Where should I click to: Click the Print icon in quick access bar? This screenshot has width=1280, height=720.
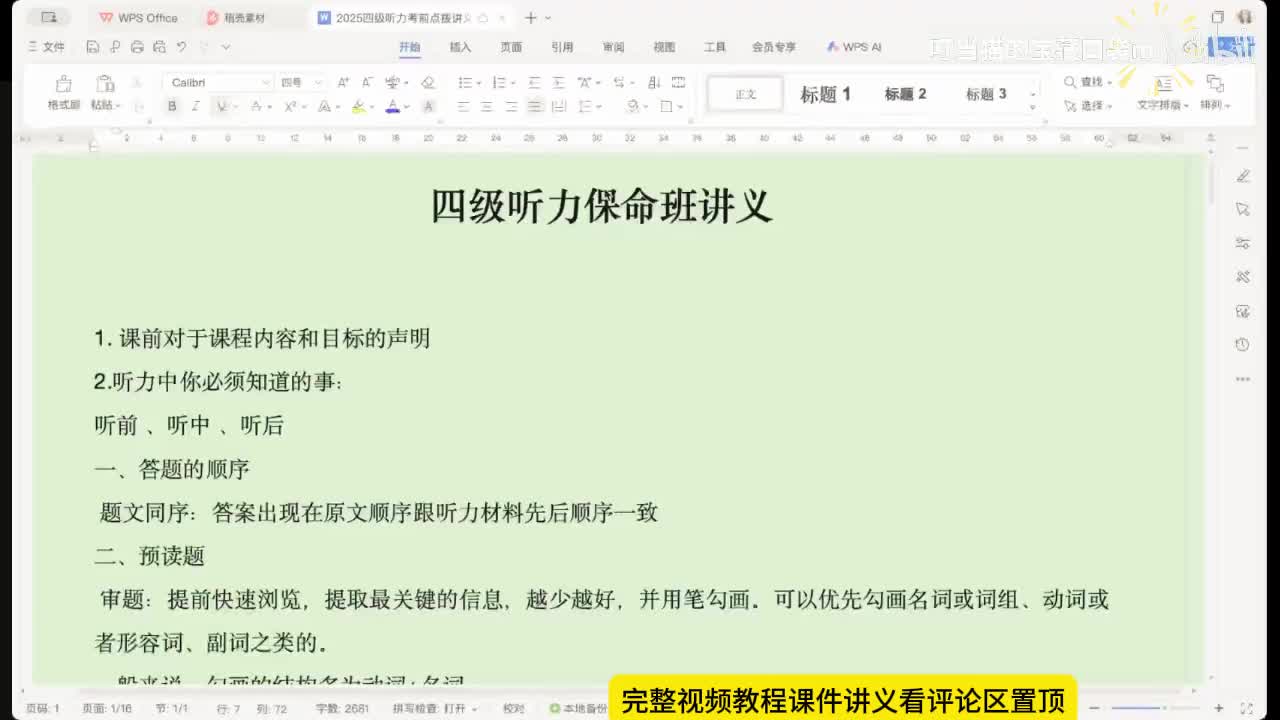[137, 47]
